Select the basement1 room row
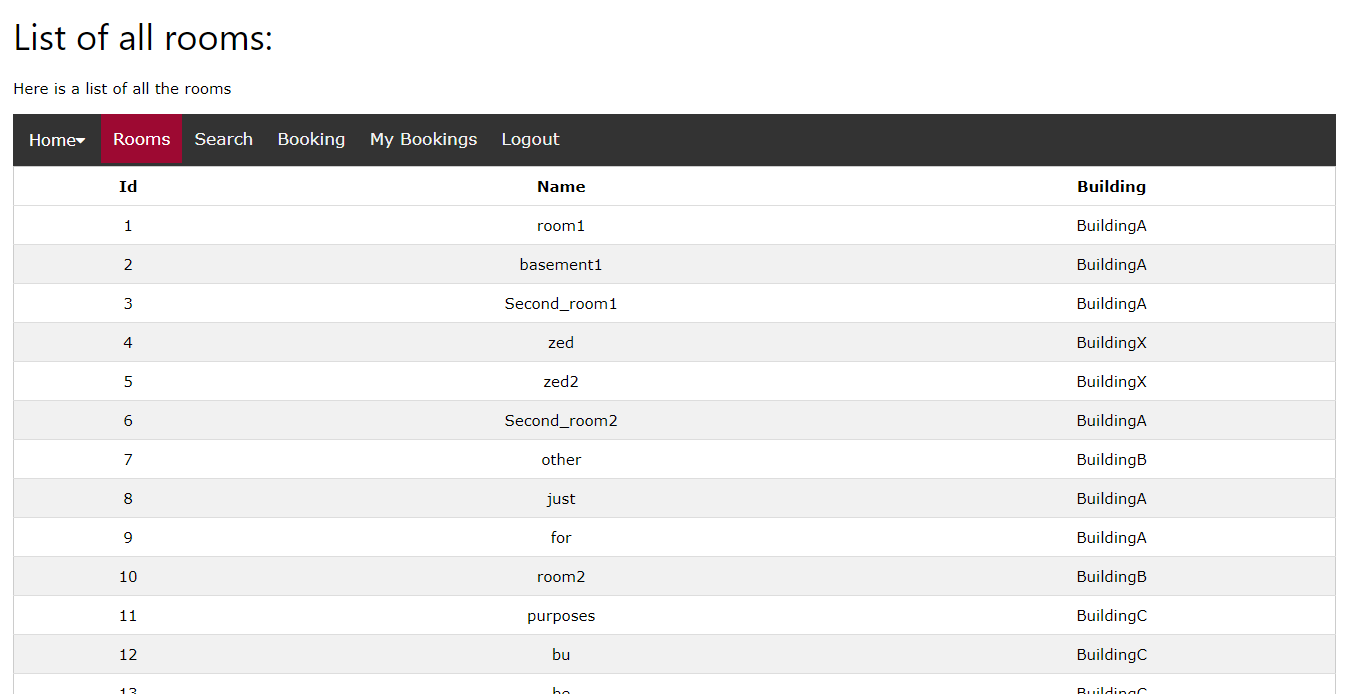Screen dimensions: 1358x694 pos(561,265)
